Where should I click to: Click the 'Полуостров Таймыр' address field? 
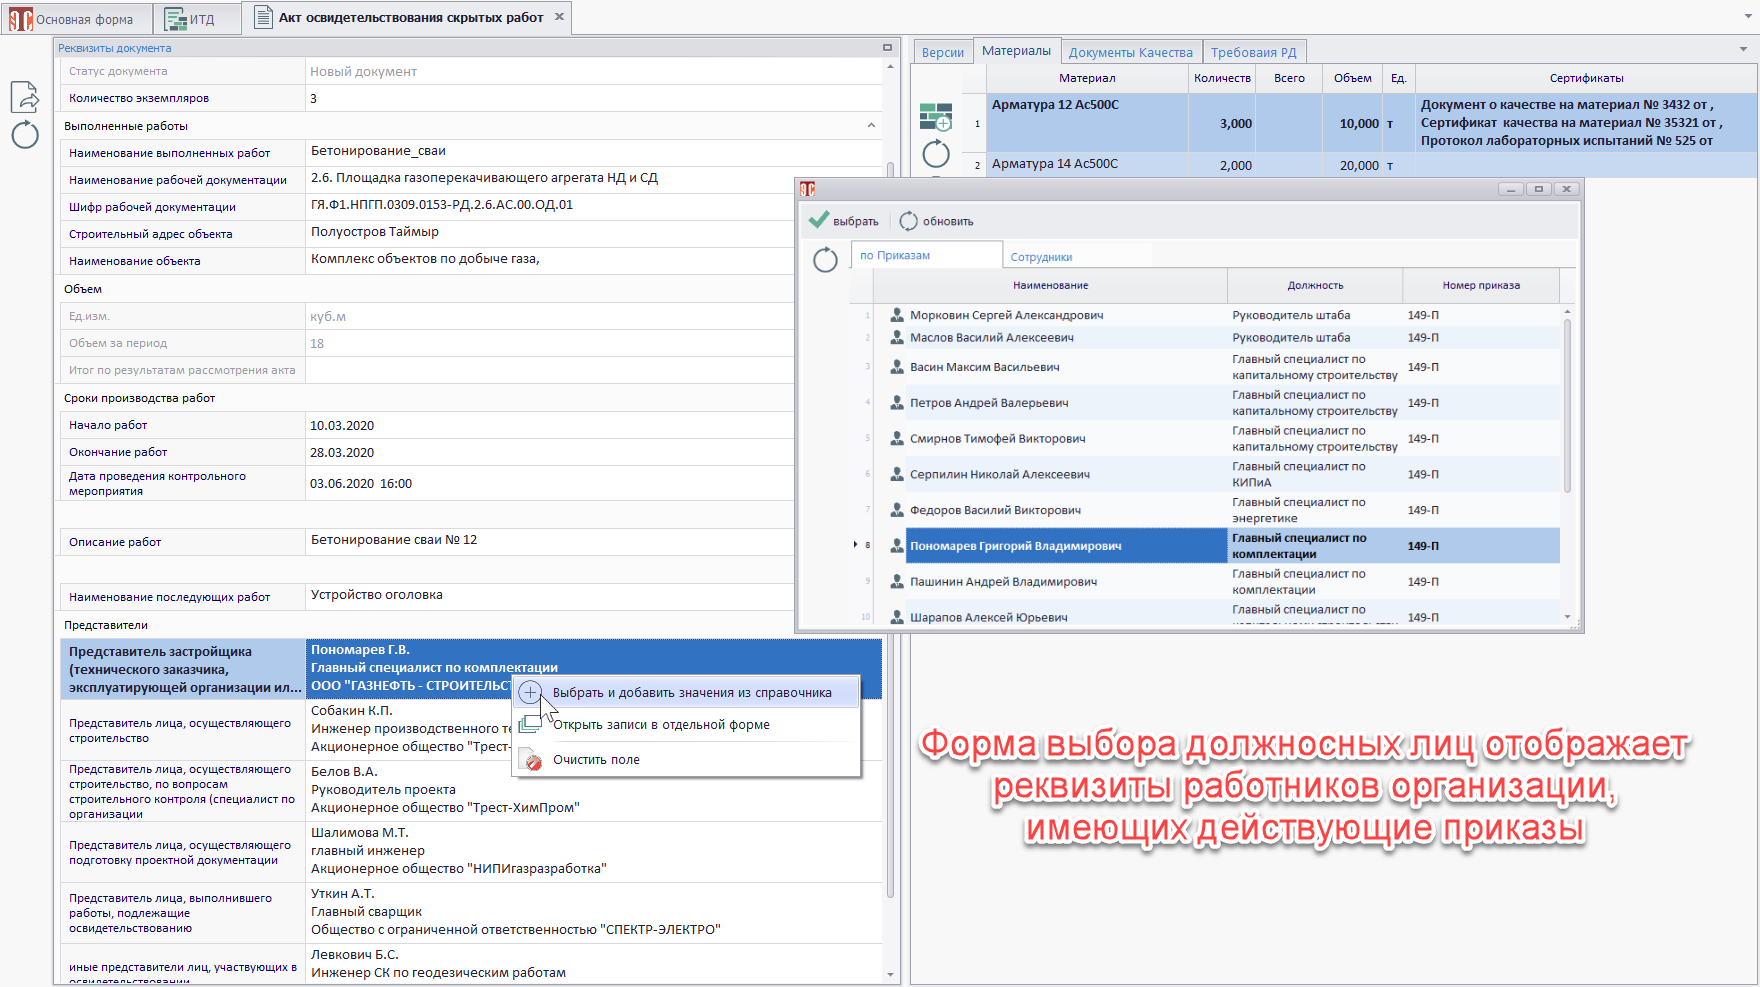pos(550,233)
